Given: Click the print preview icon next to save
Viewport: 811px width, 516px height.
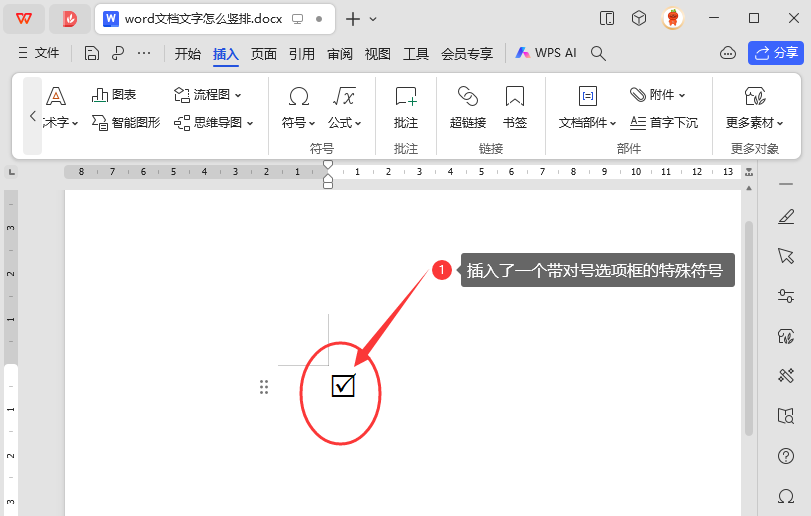Looking at the screenshot, I should (x=118, y=53).
